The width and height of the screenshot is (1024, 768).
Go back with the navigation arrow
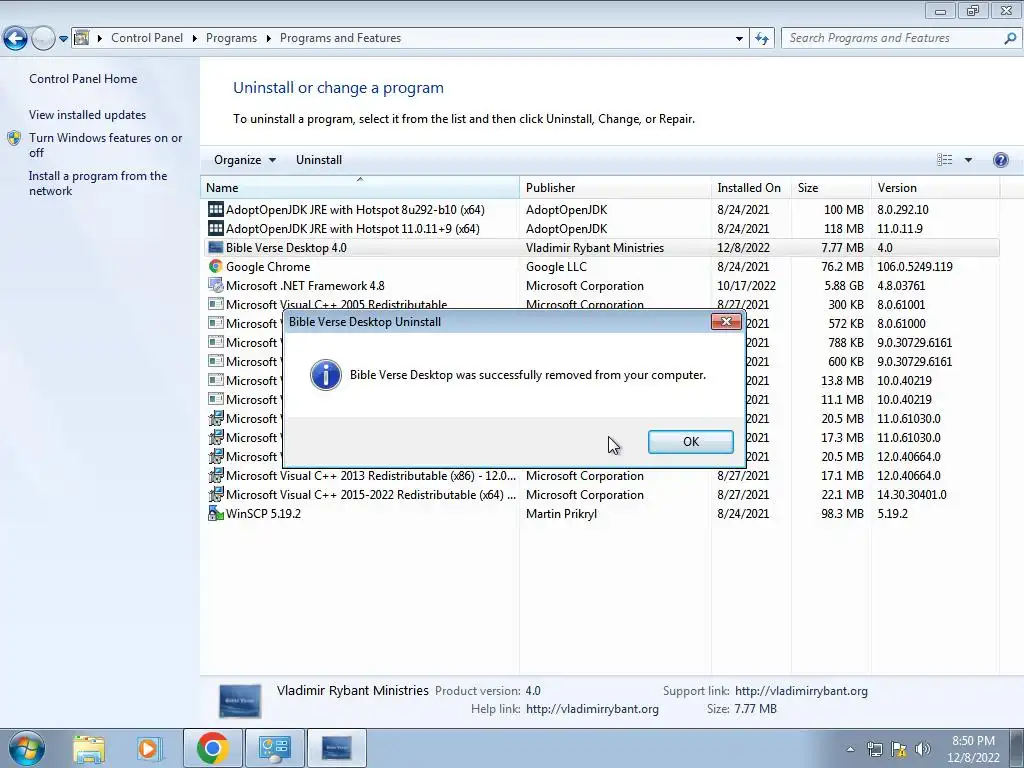pos(16,39)
